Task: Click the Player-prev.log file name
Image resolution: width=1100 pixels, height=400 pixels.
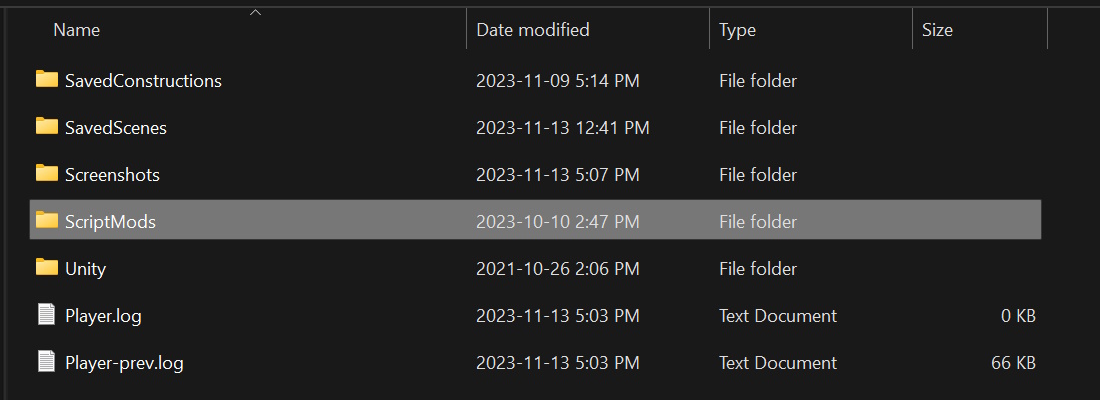Action: (x=124, y=363)
